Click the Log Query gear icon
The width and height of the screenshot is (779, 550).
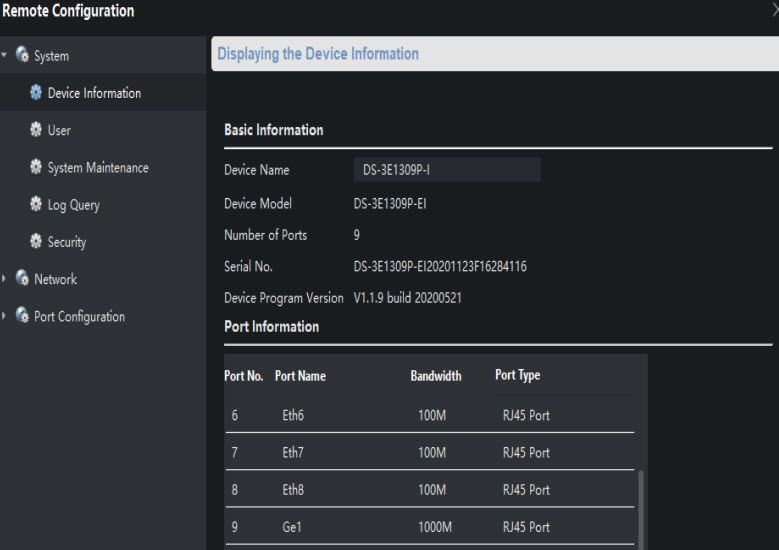pyautogui.click(x=36, y=204)
